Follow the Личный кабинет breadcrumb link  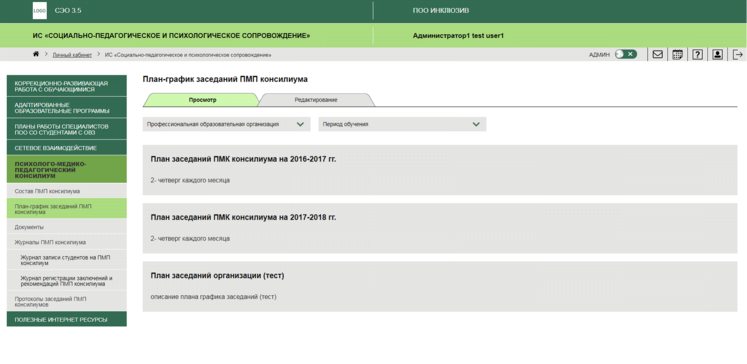pyautogui.click(x=72, y=55)
